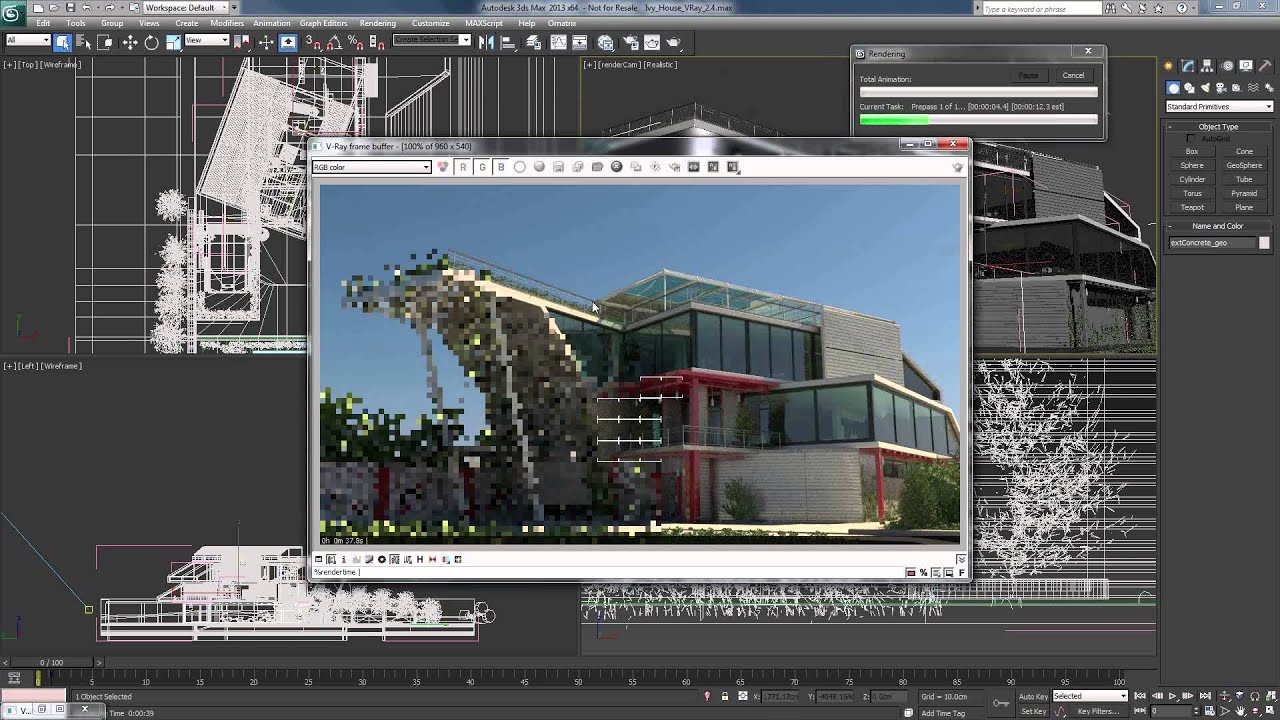This screenshot has height=720, width=1280.
Task: Open the RGB color channel dropdown
Action: [371, 167]
